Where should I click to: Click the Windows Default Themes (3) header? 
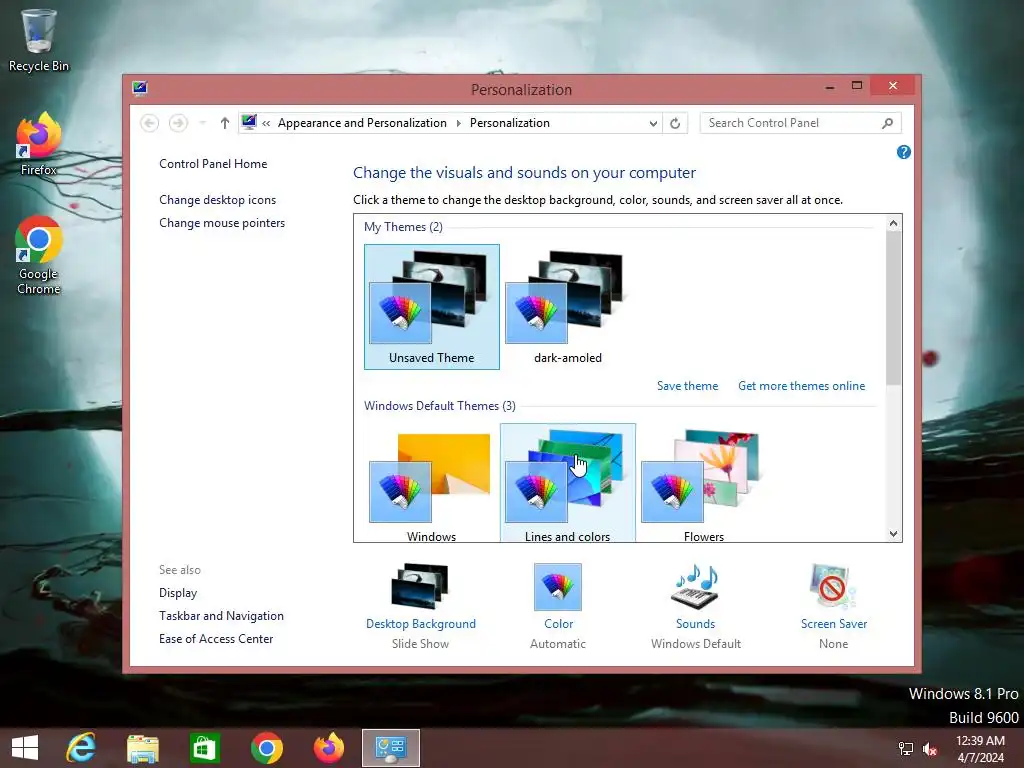(440, 406)
